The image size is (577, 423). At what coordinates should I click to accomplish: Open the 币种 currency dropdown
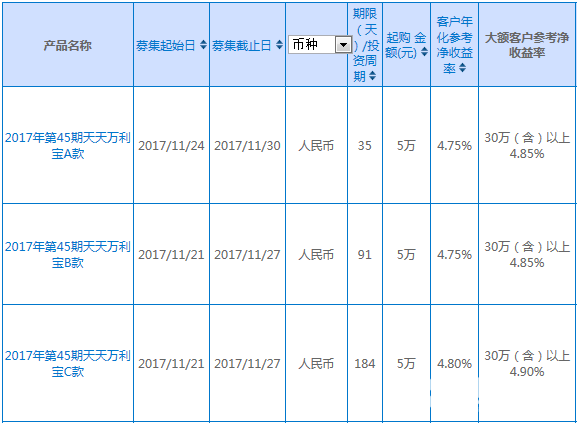(x=319, y=45)
